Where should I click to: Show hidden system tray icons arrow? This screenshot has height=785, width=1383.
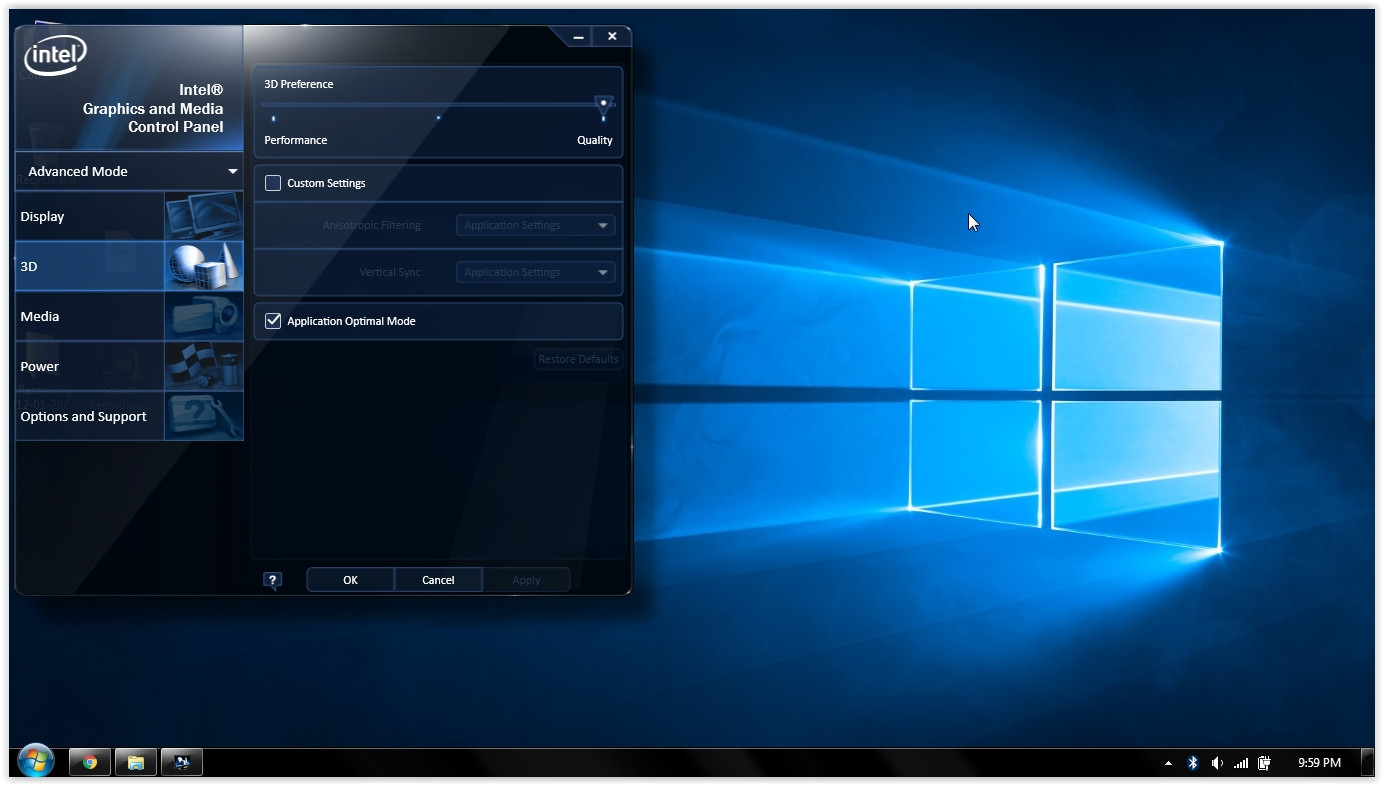click(1168, 763)
